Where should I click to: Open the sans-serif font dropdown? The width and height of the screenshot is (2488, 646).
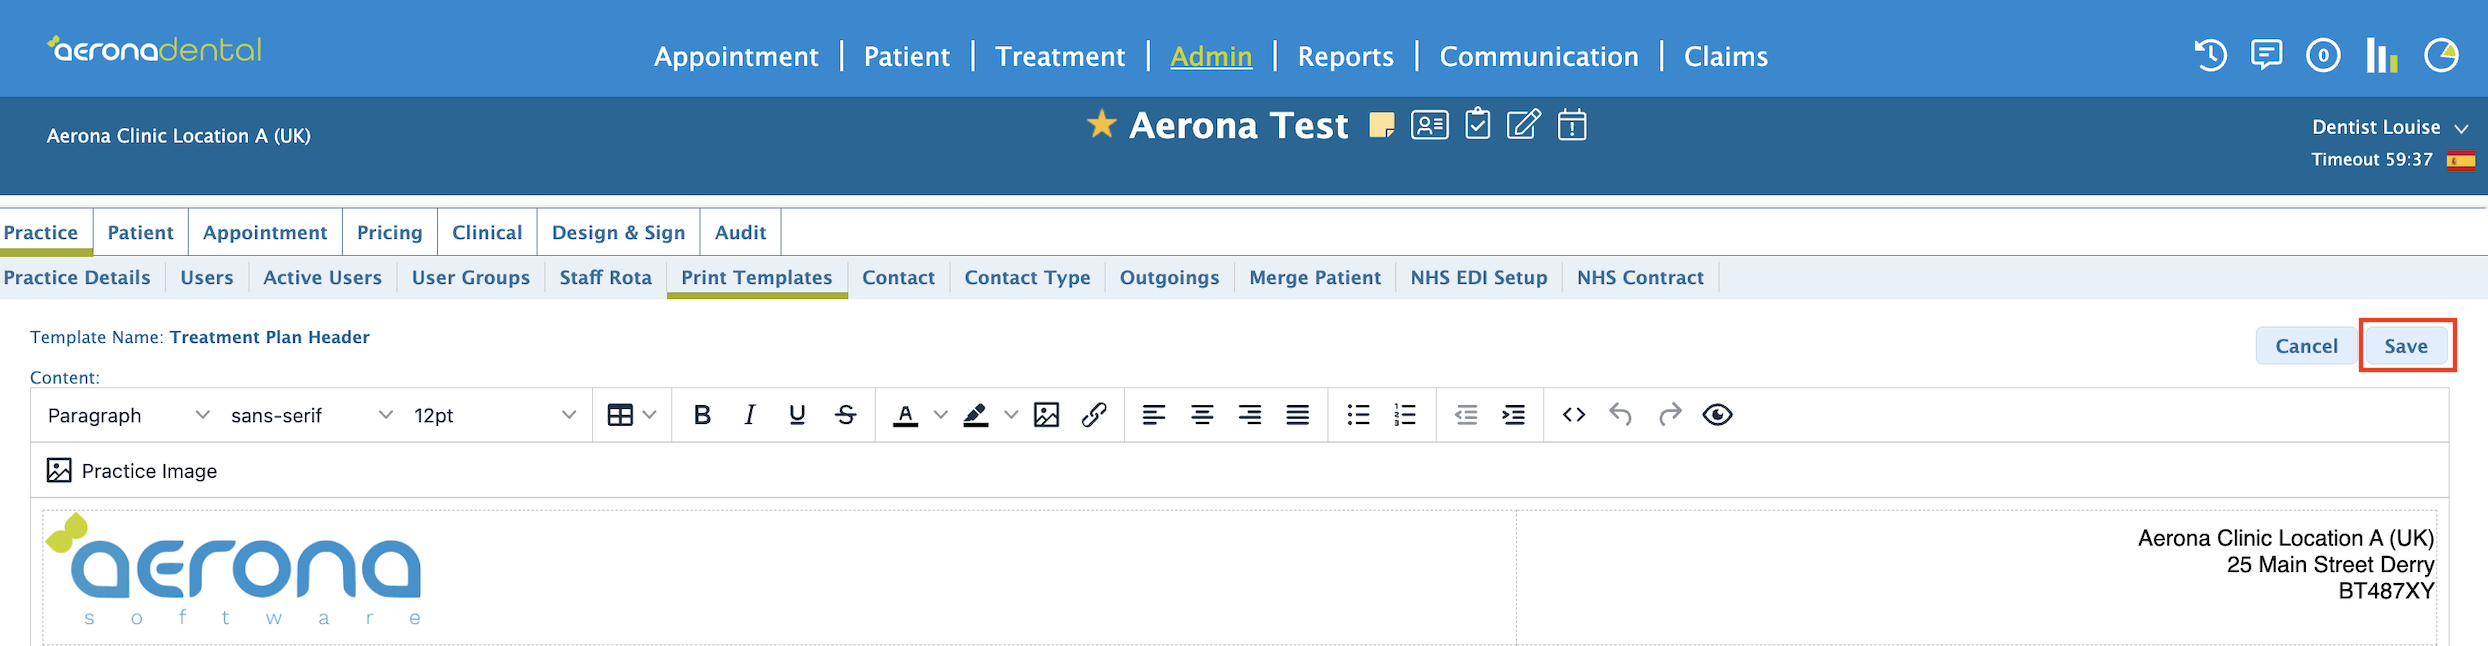312,415
